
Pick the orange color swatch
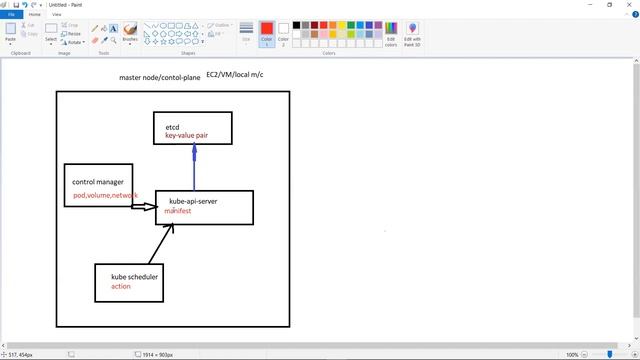point(333,25)
